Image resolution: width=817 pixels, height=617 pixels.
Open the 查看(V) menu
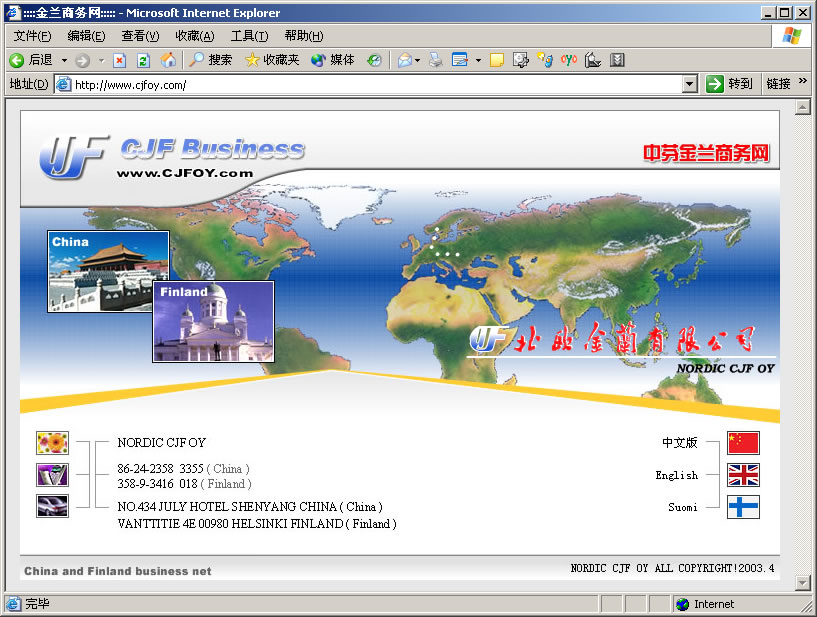click(x=140, y=36)
